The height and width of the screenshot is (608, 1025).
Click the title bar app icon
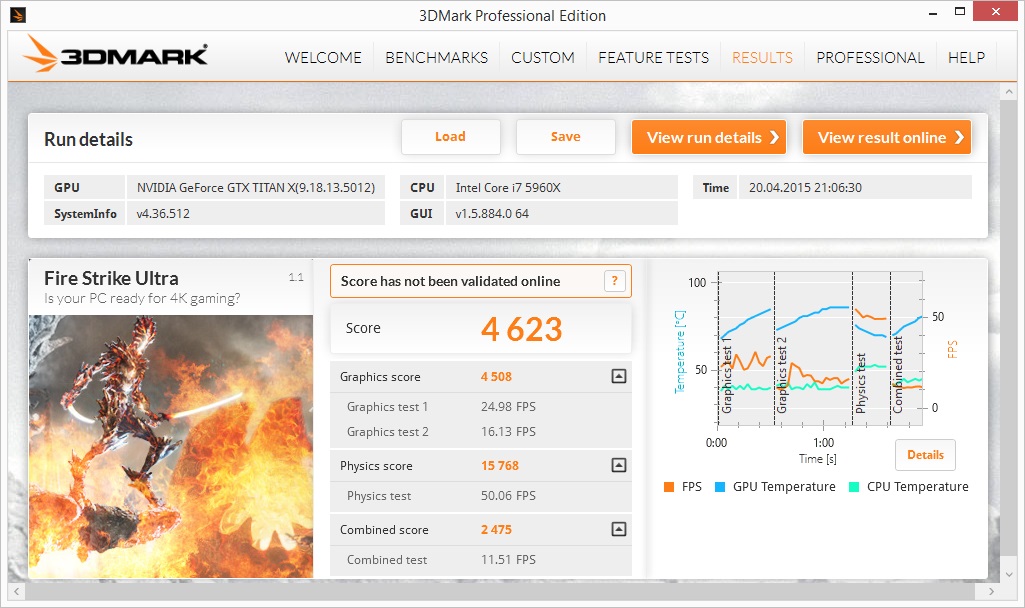(18, 14)
